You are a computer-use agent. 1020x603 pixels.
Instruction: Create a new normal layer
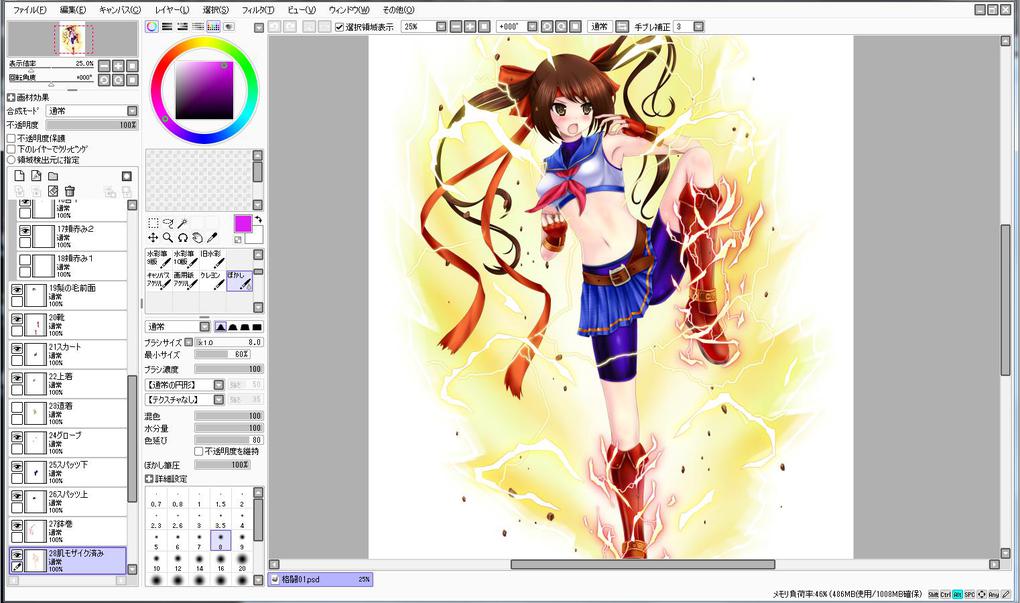20,176
